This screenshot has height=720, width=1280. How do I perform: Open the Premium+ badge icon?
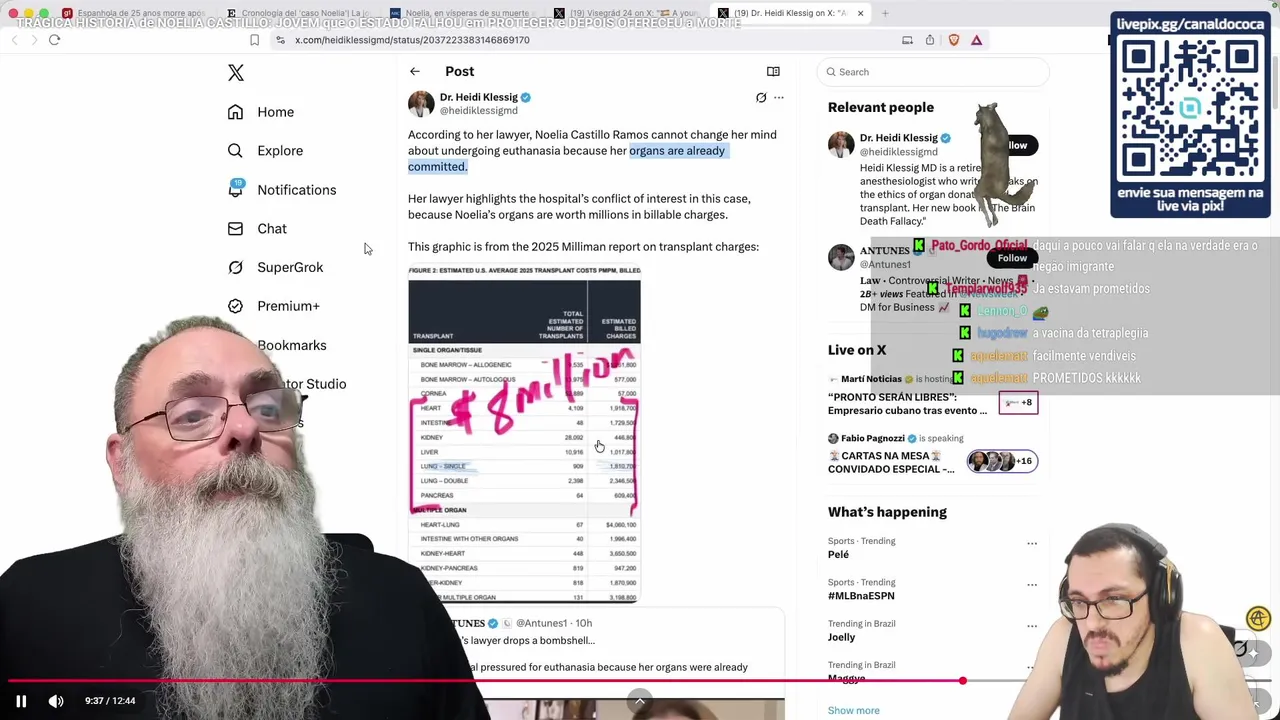pos(235,306)
